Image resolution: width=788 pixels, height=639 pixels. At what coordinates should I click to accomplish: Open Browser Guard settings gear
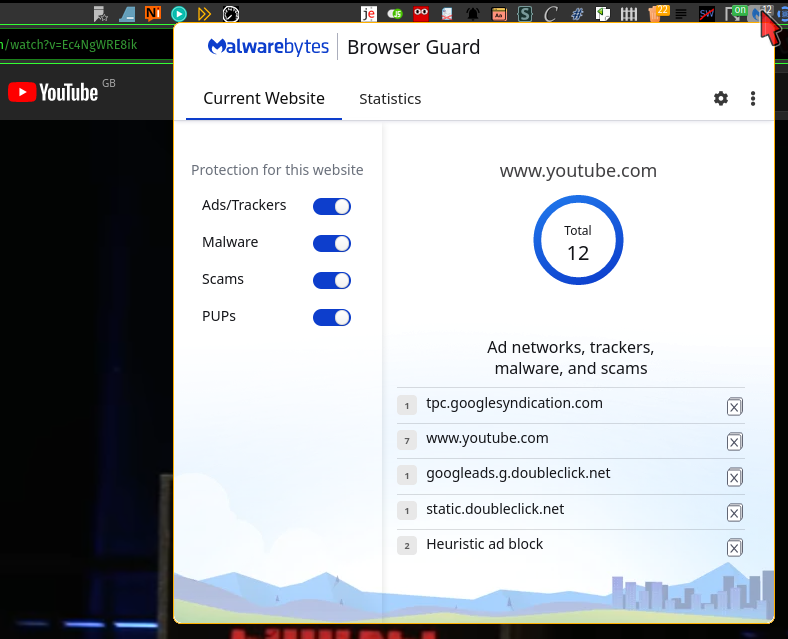[x=721, y=98]
